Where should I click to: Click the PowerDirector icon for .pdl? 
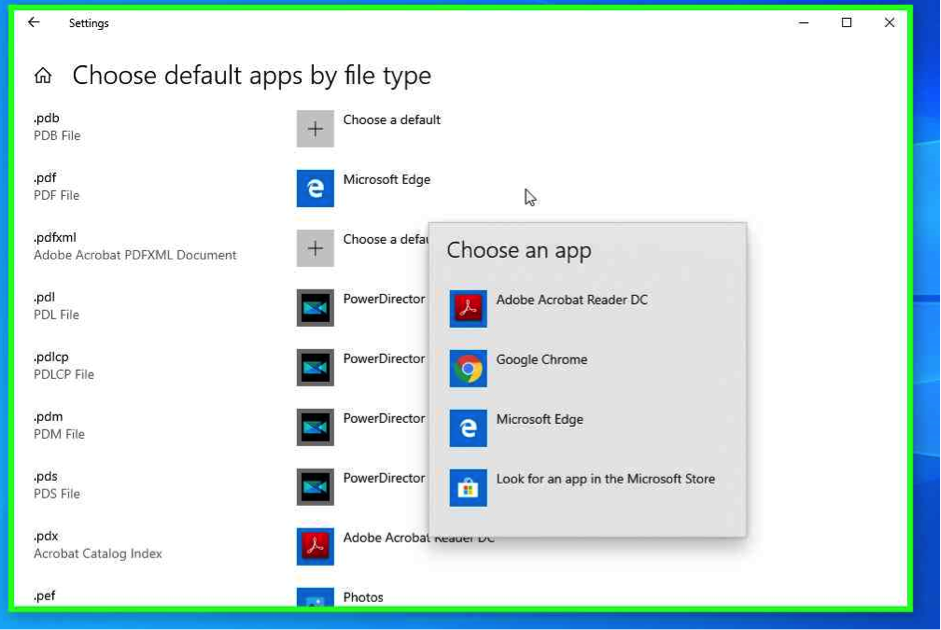(x=315, y=308)
